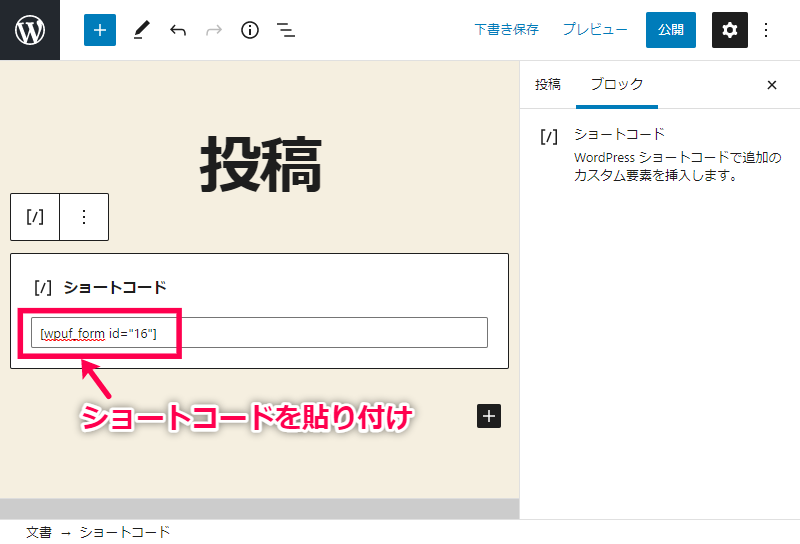Click ショートコード in the bottom breadcrumb
The height and width of the screenshot is (544, 800).
(x=124, y=532)
